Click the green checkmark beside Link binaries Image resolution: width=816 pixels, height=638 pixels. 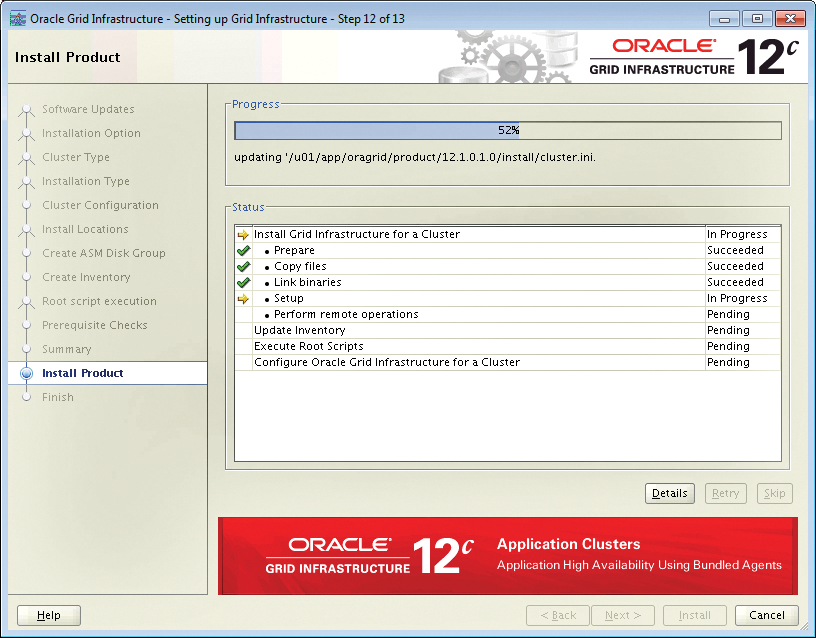244,282
